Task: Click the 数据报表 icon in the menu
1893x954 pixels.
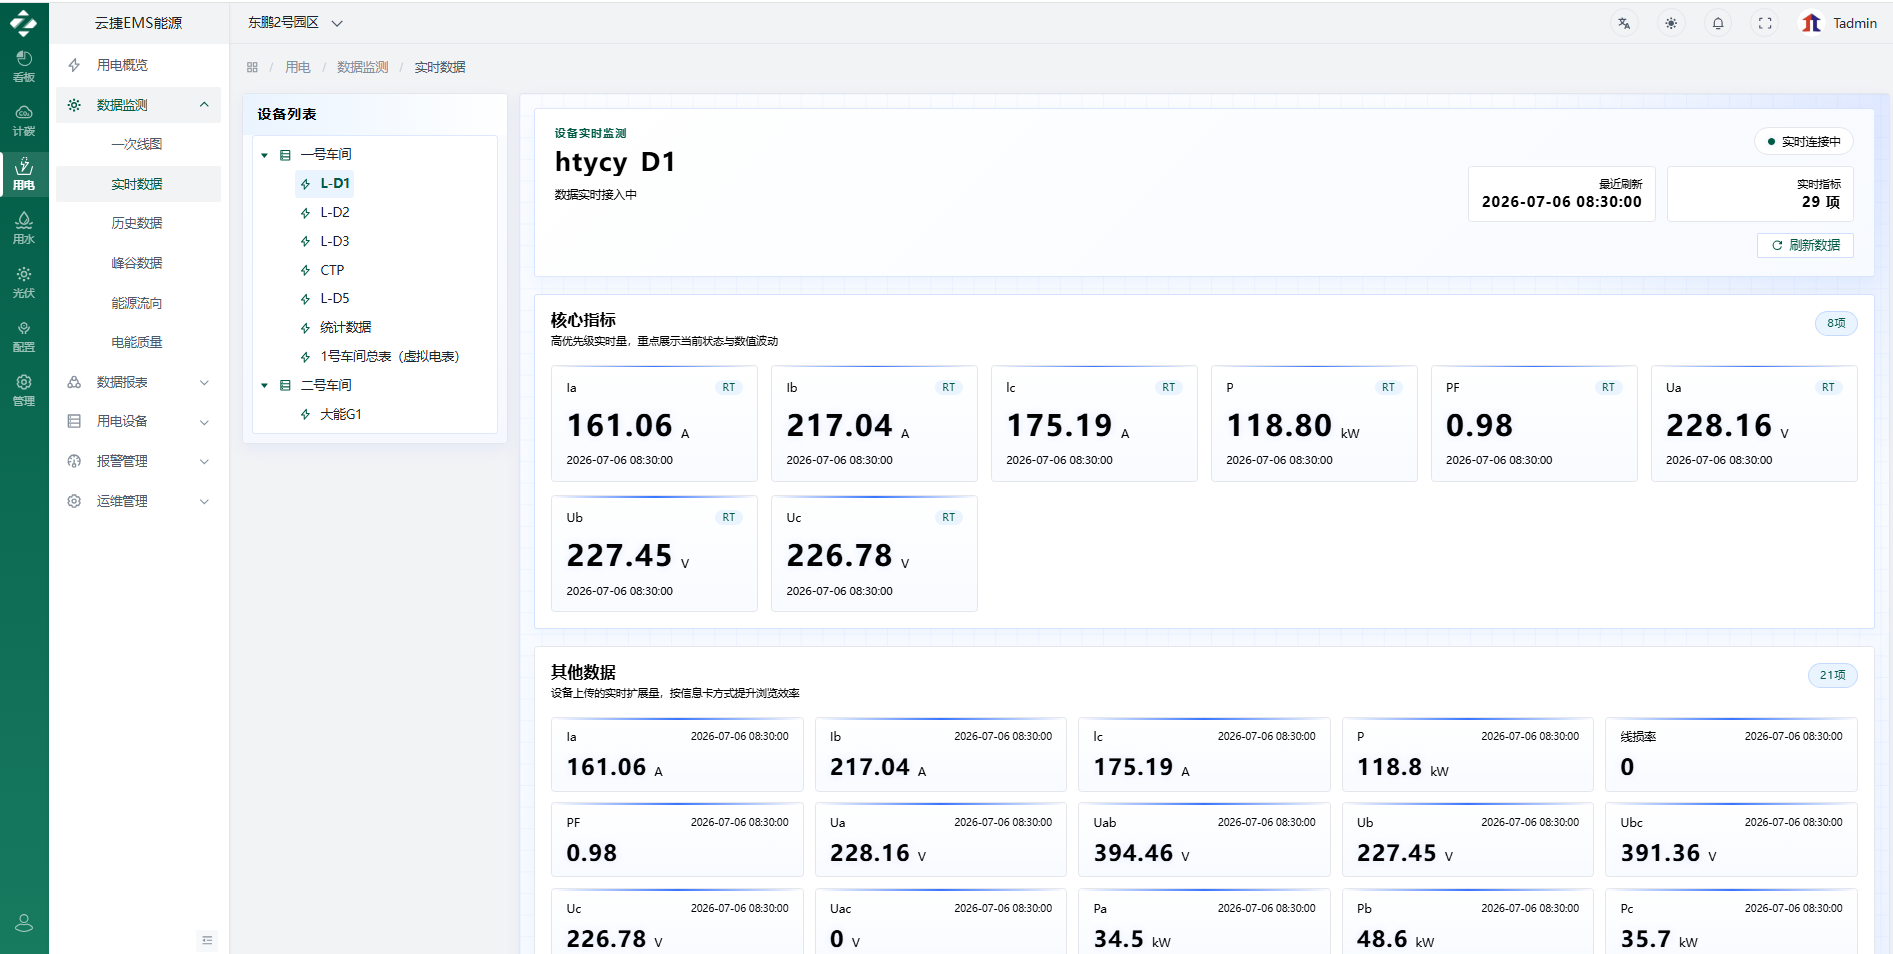Action: 74,382
